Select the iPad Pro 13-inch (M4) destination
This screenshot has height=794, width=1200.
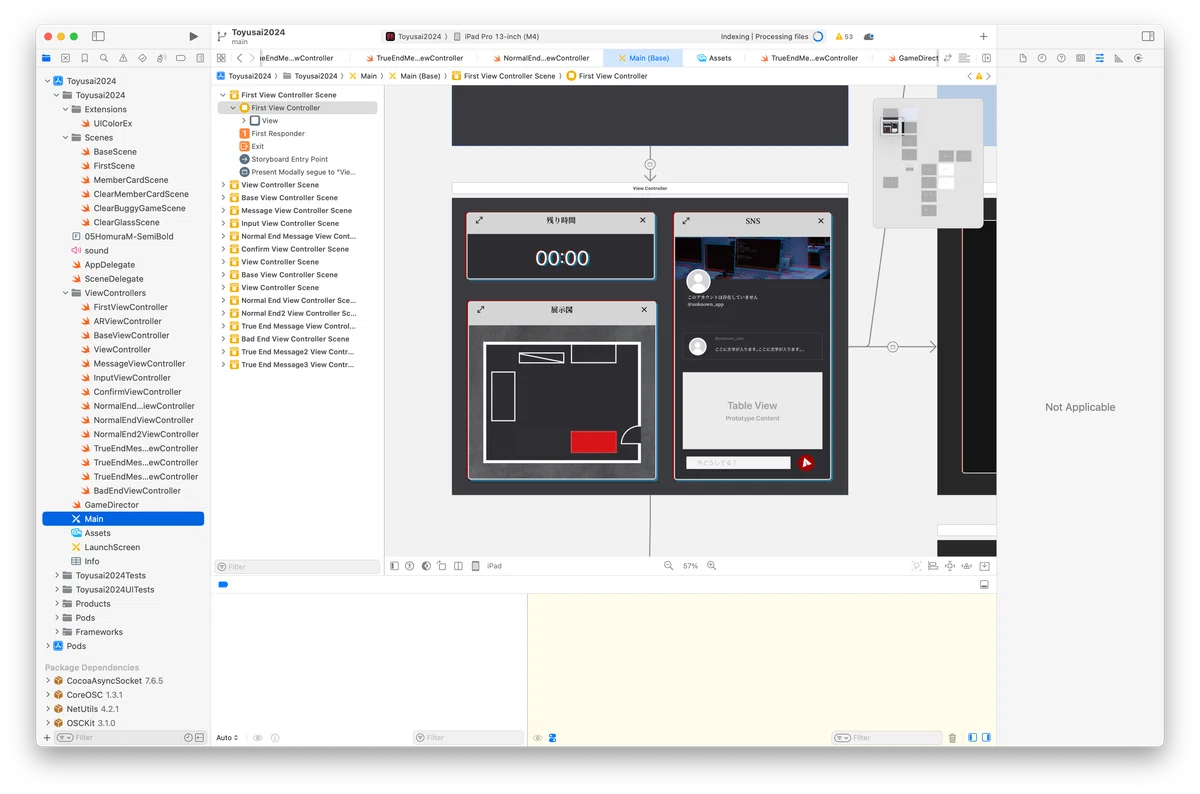tap(503, 36)
